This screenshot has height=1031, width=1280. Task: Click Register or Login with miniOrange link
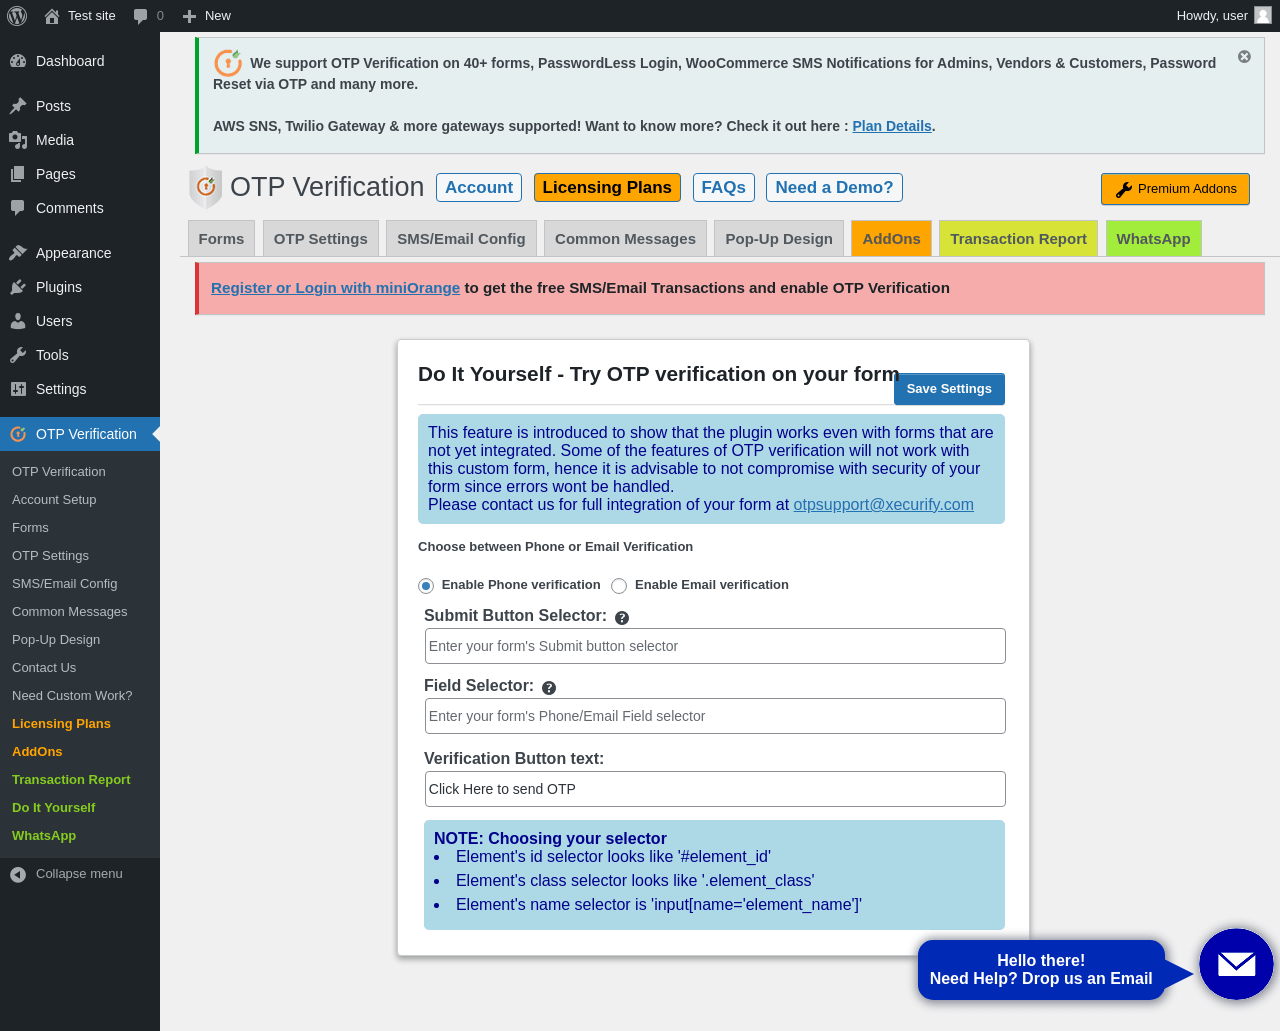click(x=335, y=288)
